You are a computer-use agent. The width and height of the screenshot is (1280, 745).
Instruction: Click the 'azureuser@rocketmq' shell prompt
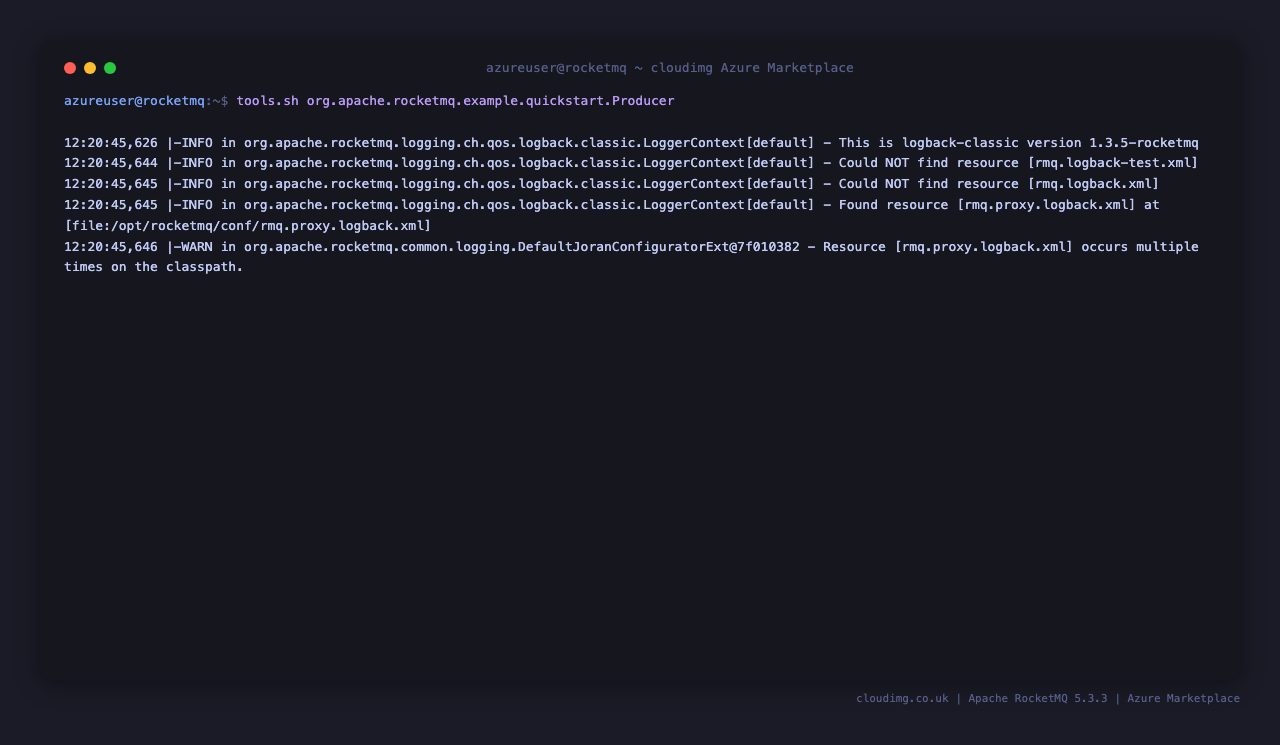pos(134,101)
